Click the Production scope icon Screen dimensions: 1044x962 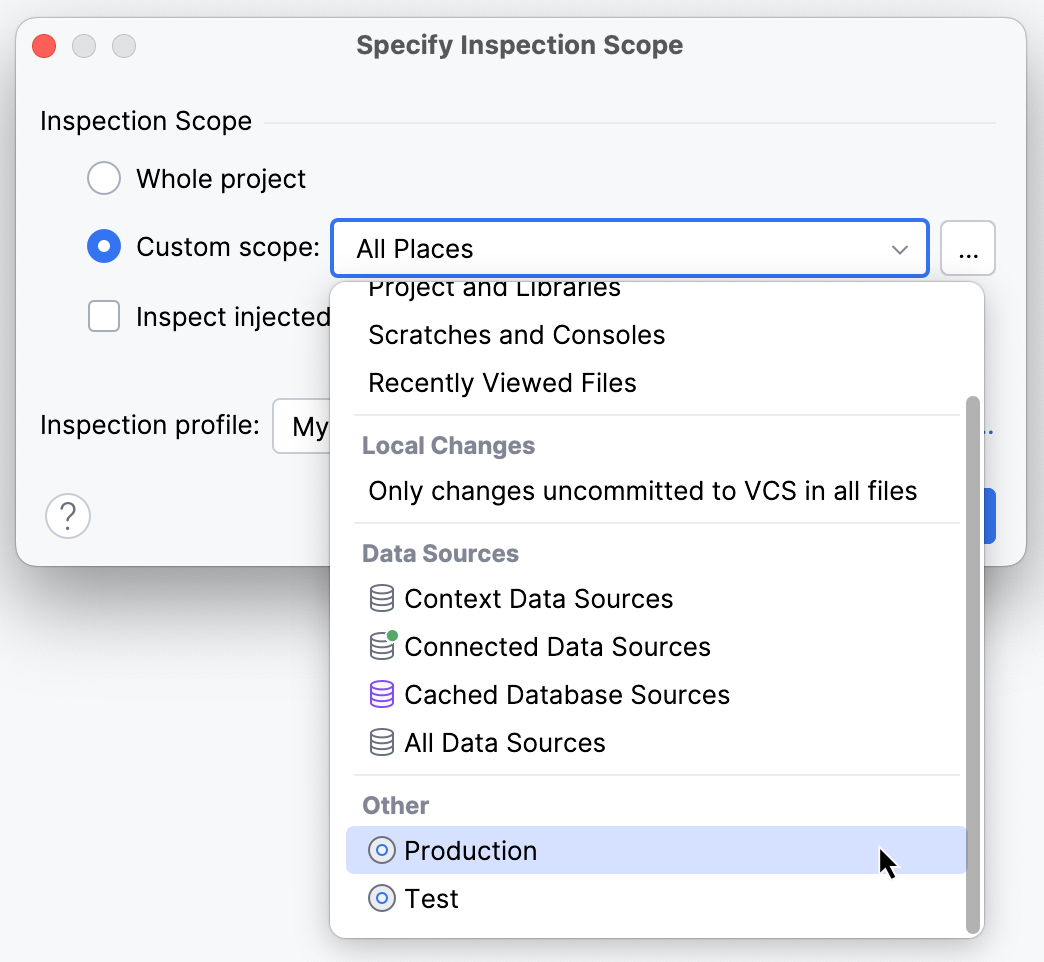381,849
